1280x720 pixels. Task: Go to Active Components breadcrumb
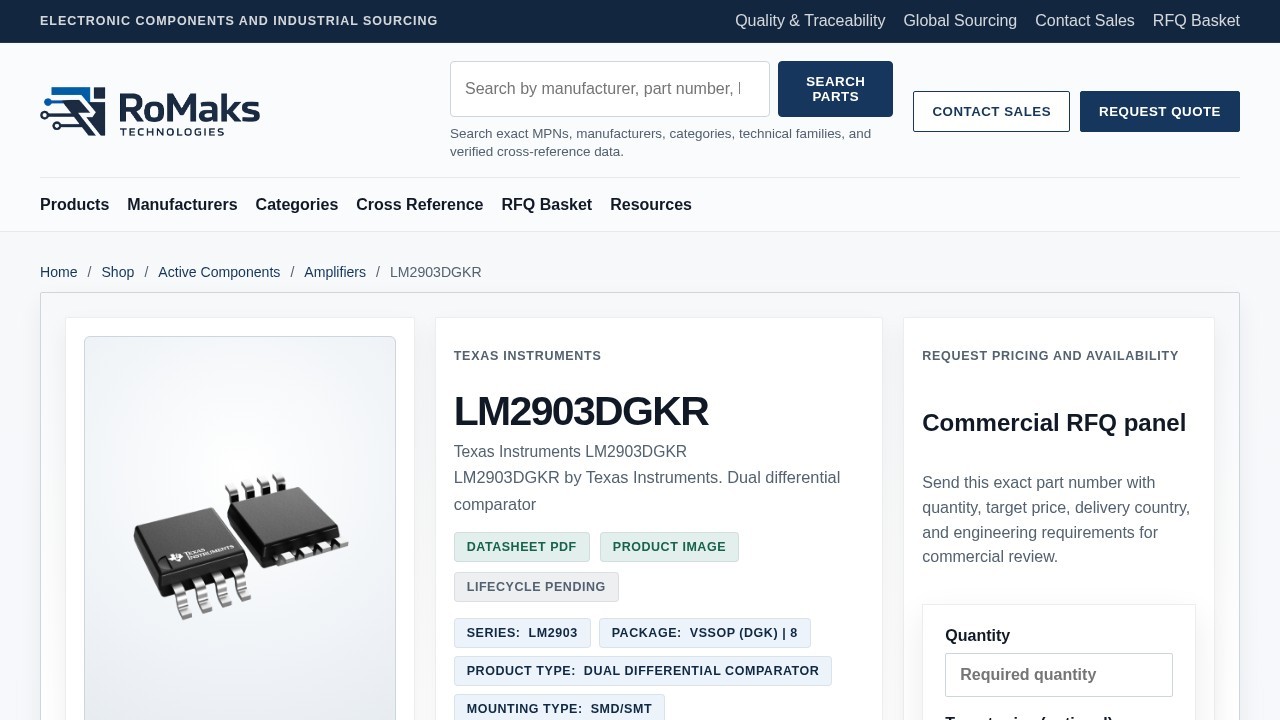point(219,272)
